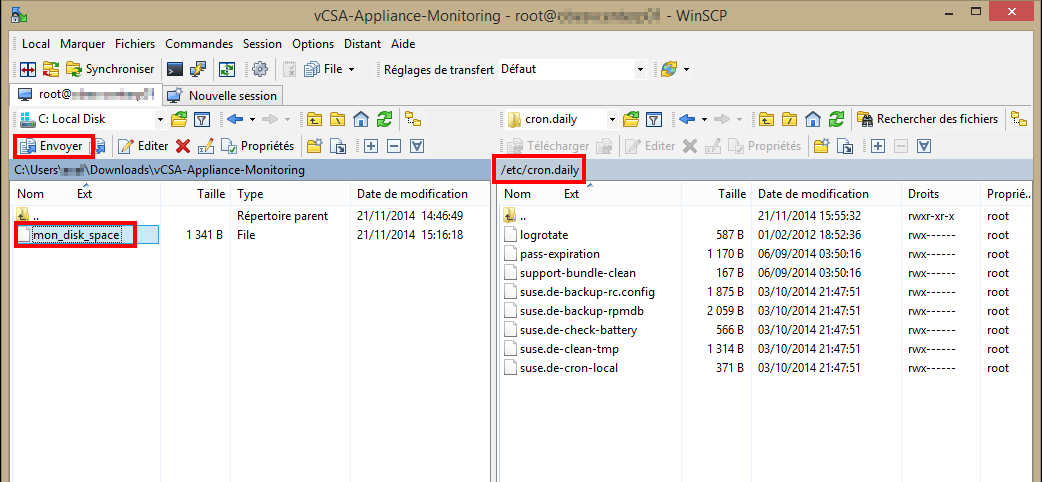Screen dimensions: 1042x482
Task: Expand the cron.daily remote directory dropdown
Action: [610, 119]
